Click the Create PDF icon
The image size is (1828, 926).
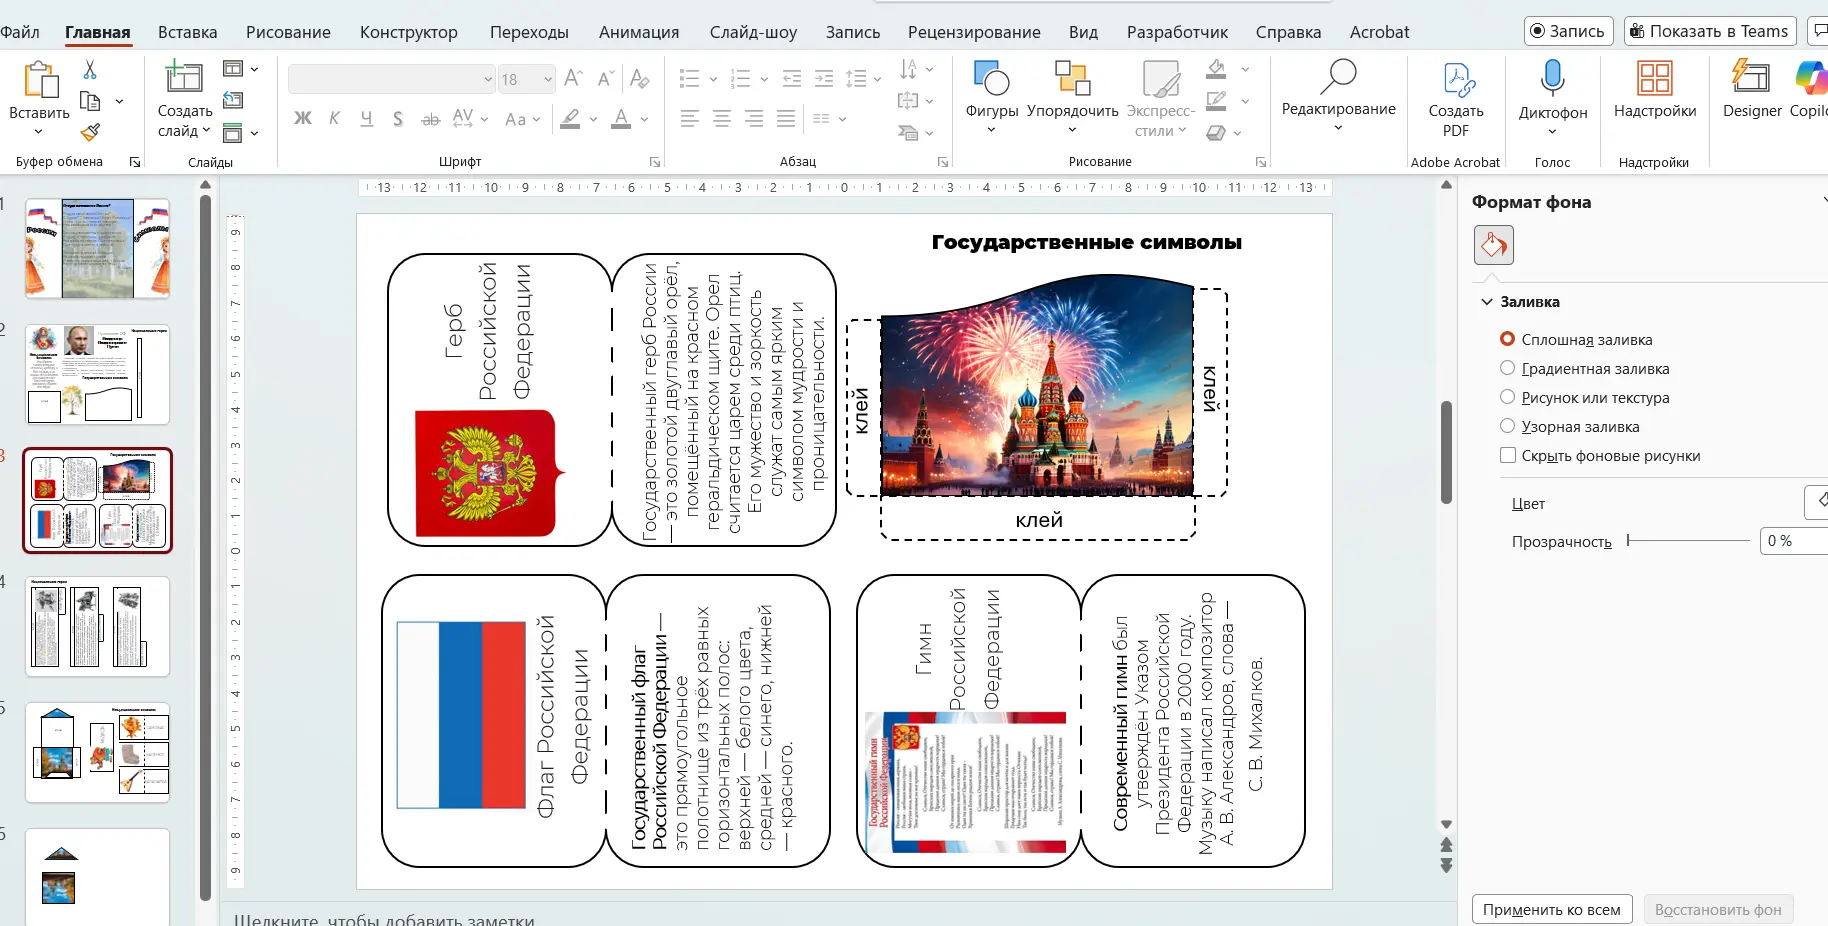(x=1455, y=78)
